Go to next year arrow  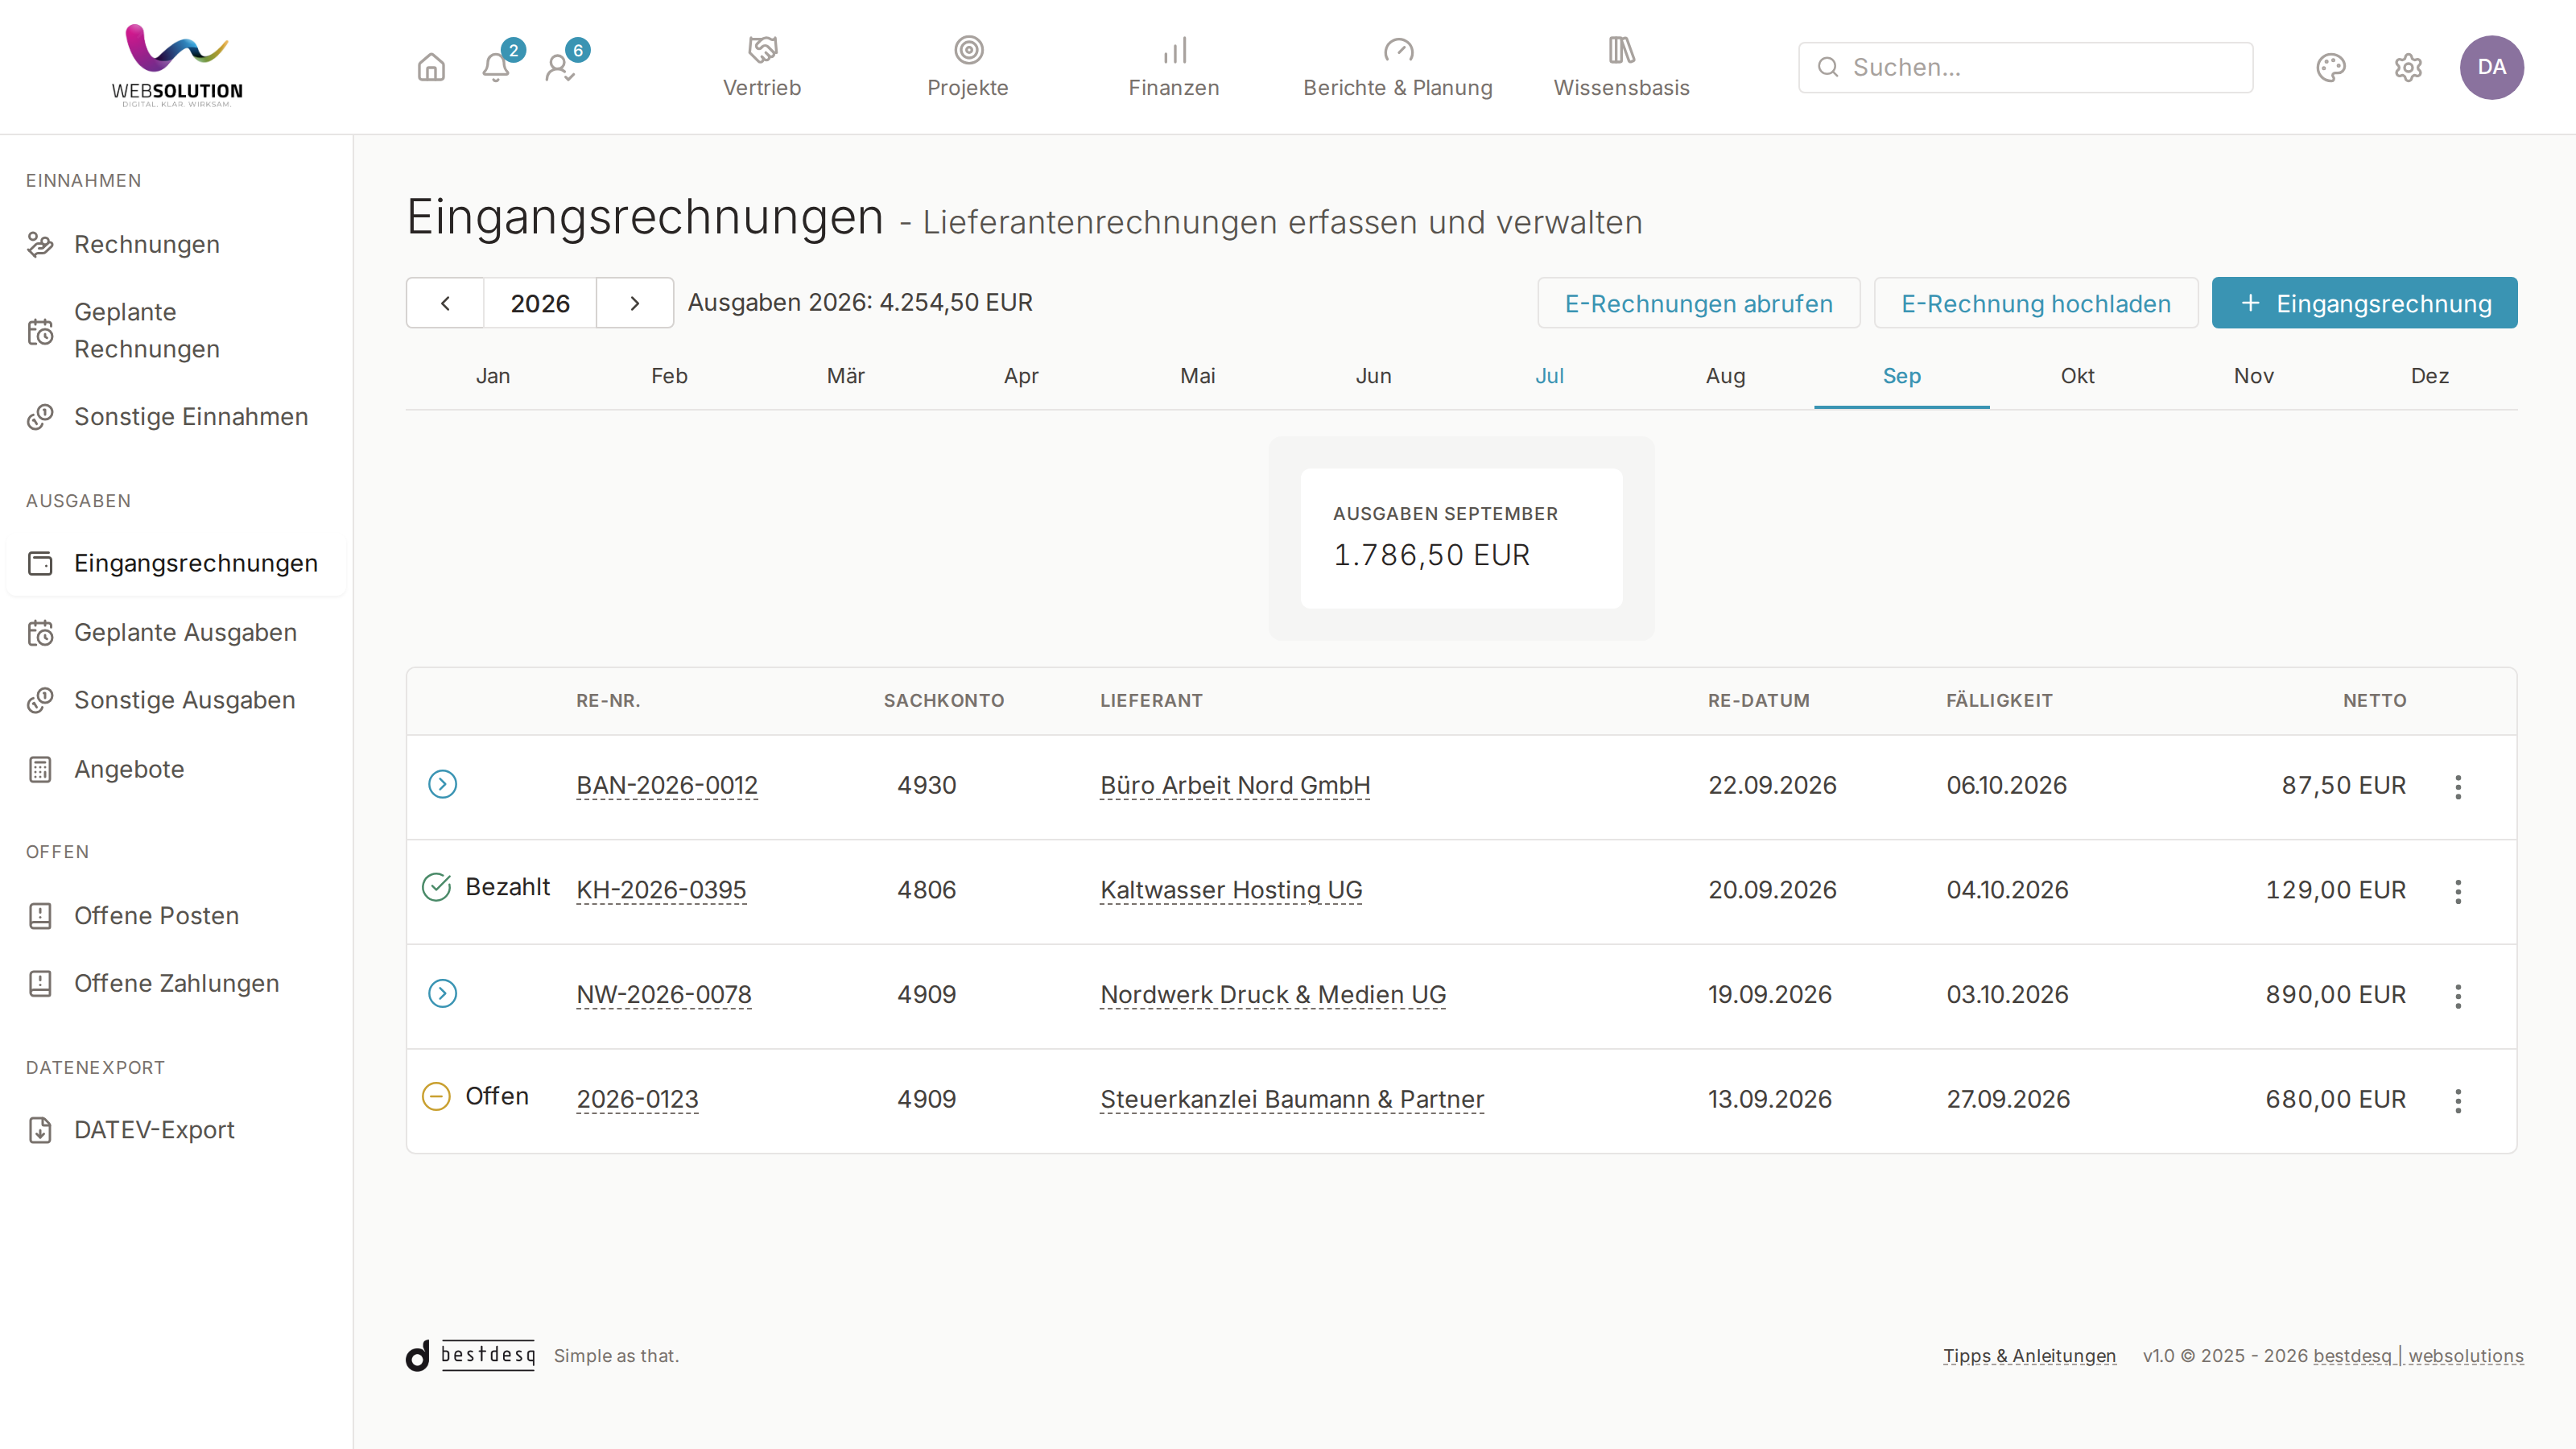click(635, 303)
